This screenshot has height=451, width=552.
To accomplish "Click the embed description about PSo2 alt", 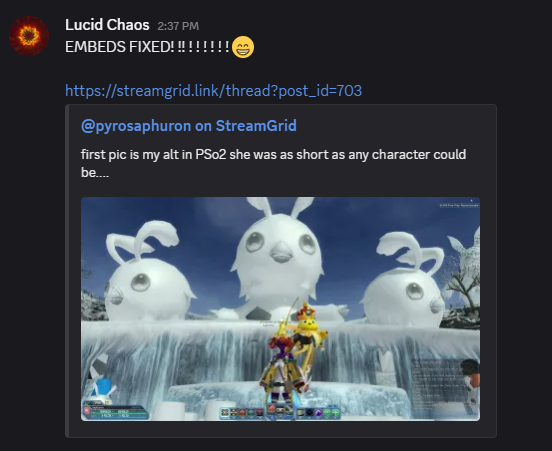I will pos(274,163).
